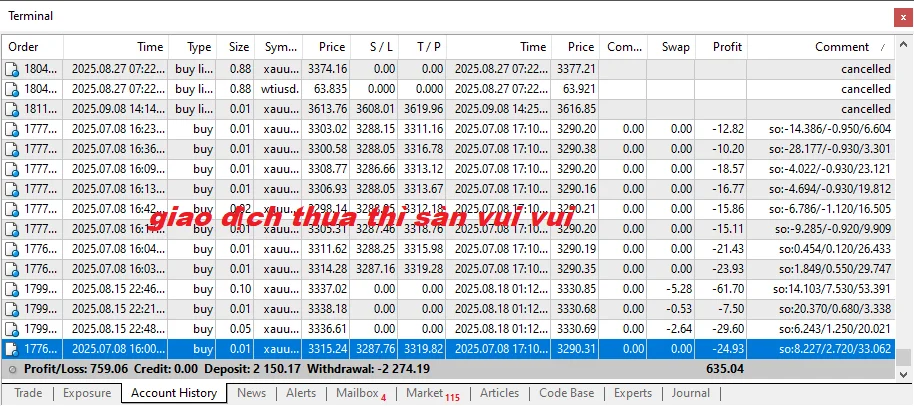The height and width of the screenshot is (406, 914).
Task: Open the Market tab
Action: (x=433, y=393)
